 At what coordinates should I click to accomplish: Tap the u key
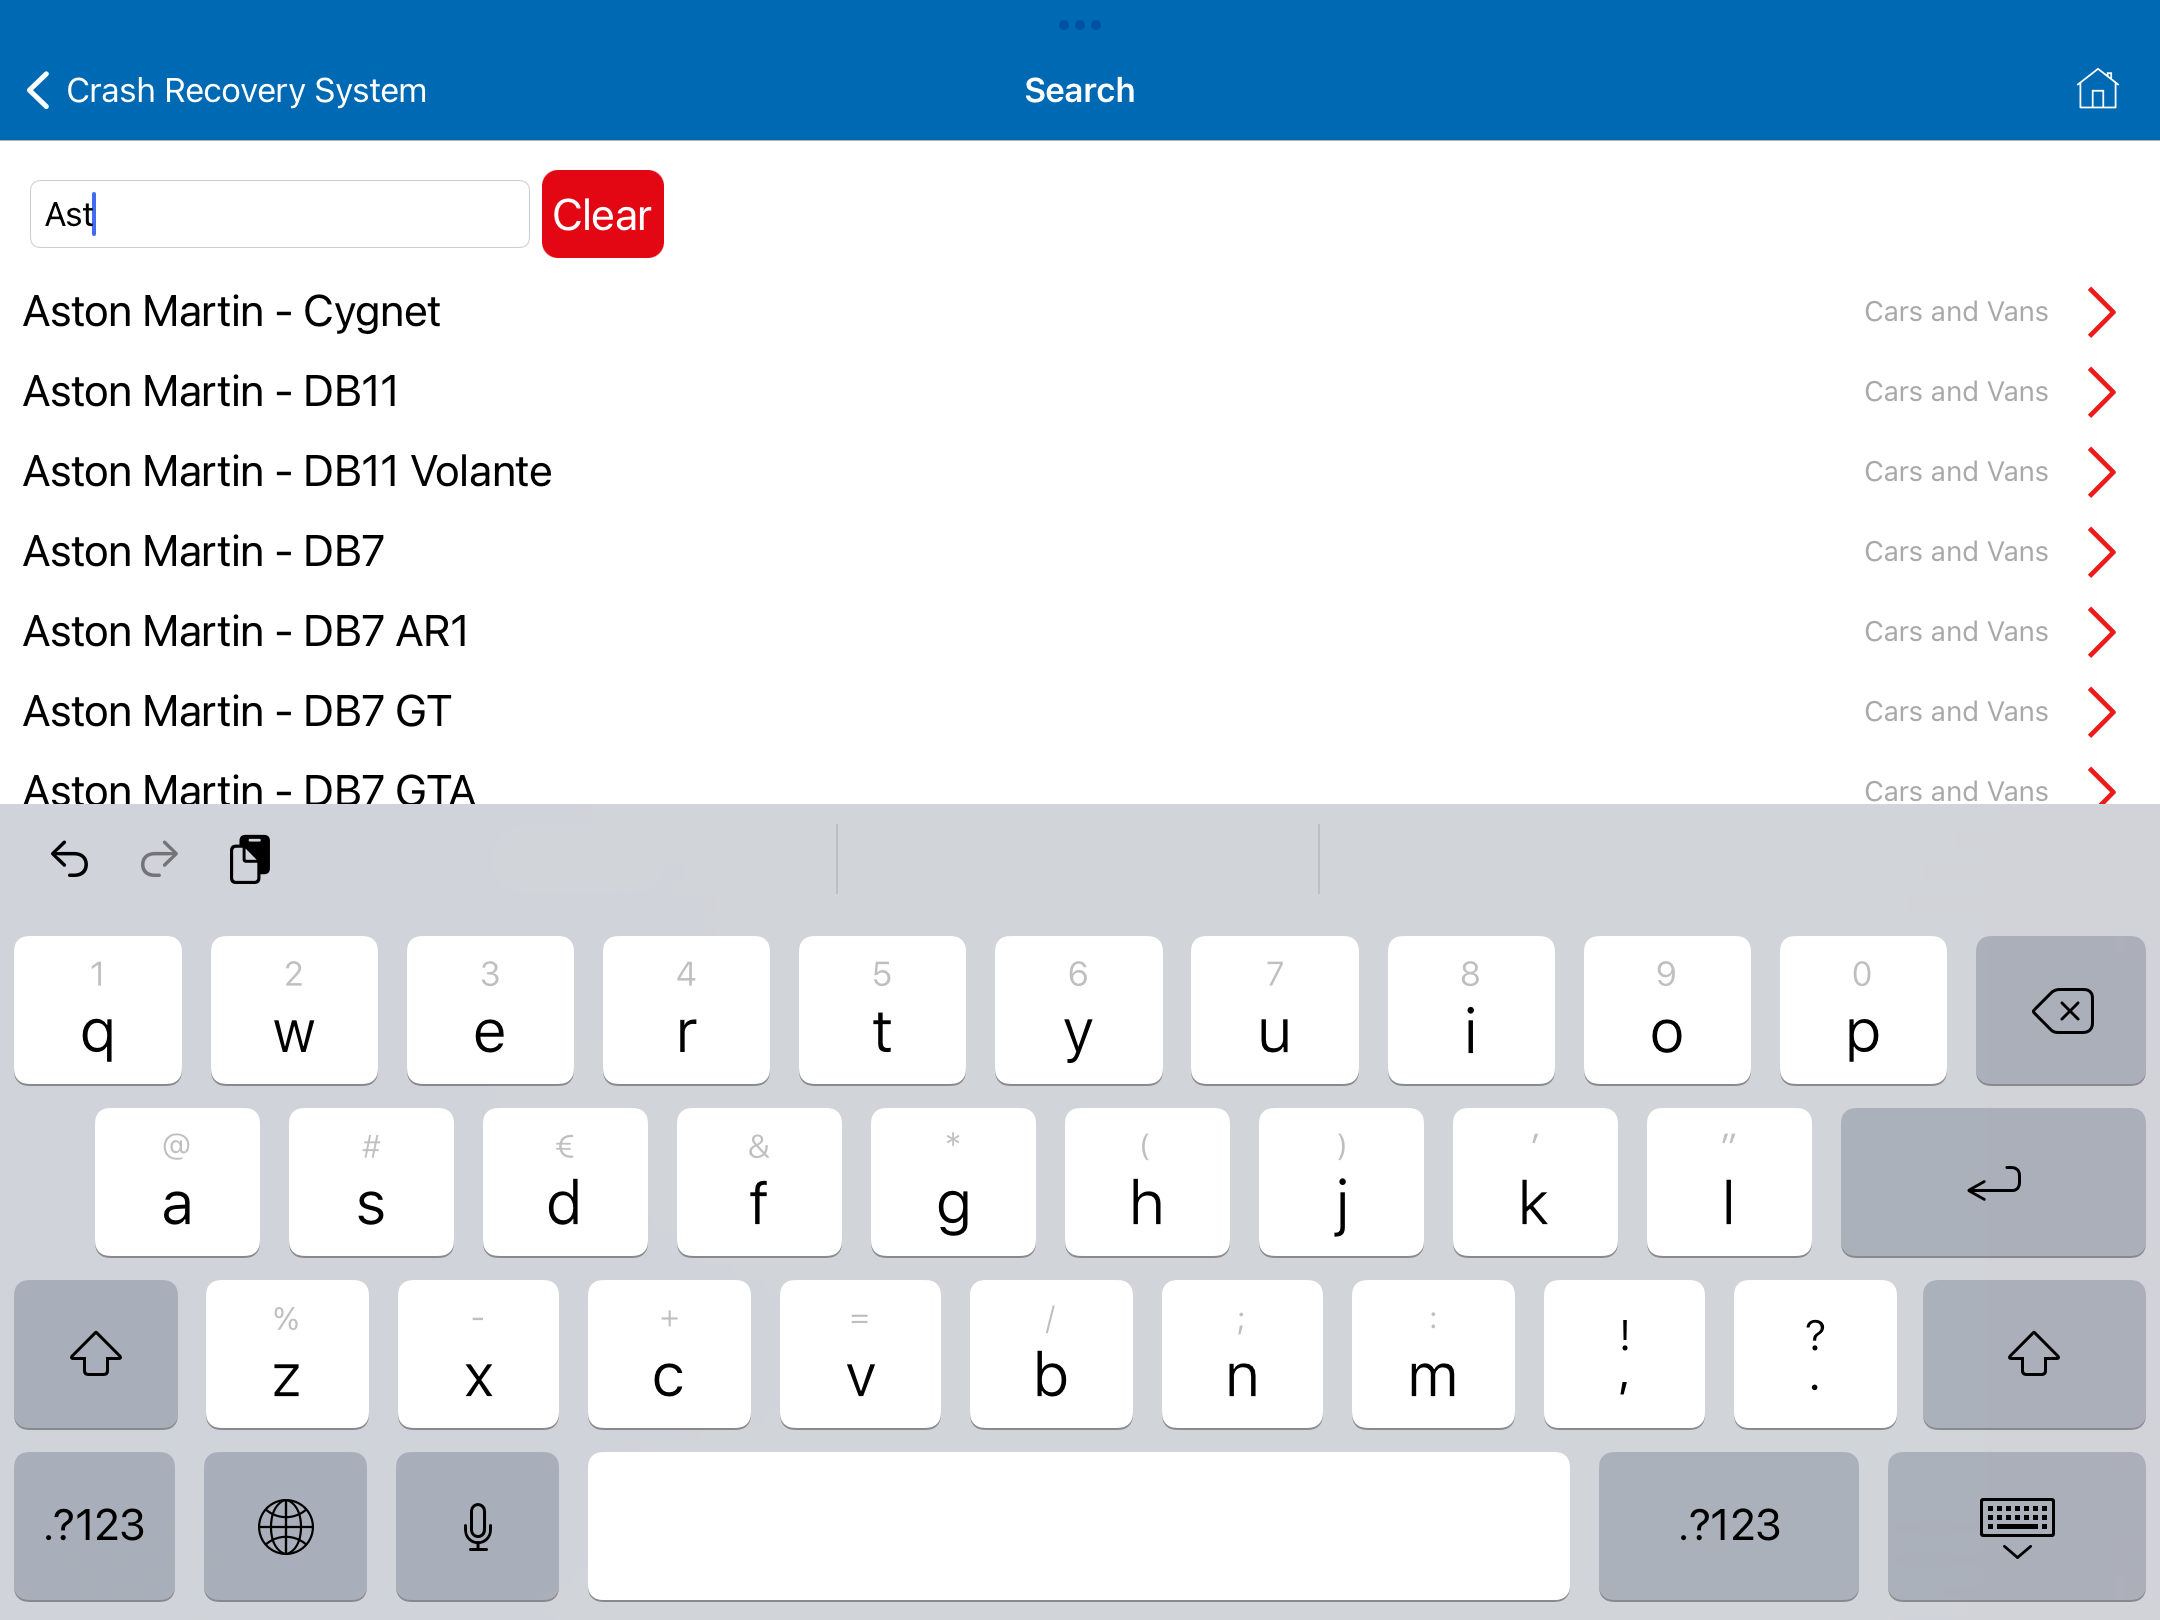click(1274, 1010)
